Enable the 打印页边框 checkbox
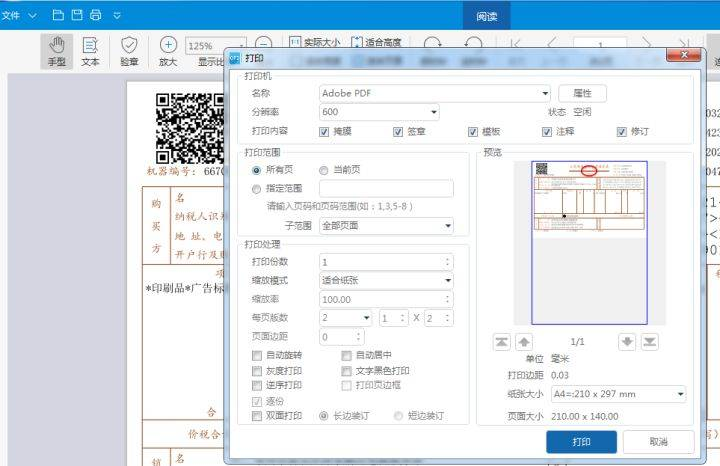Viewport: 720px width, 466px height. click(x=347, y=386)
